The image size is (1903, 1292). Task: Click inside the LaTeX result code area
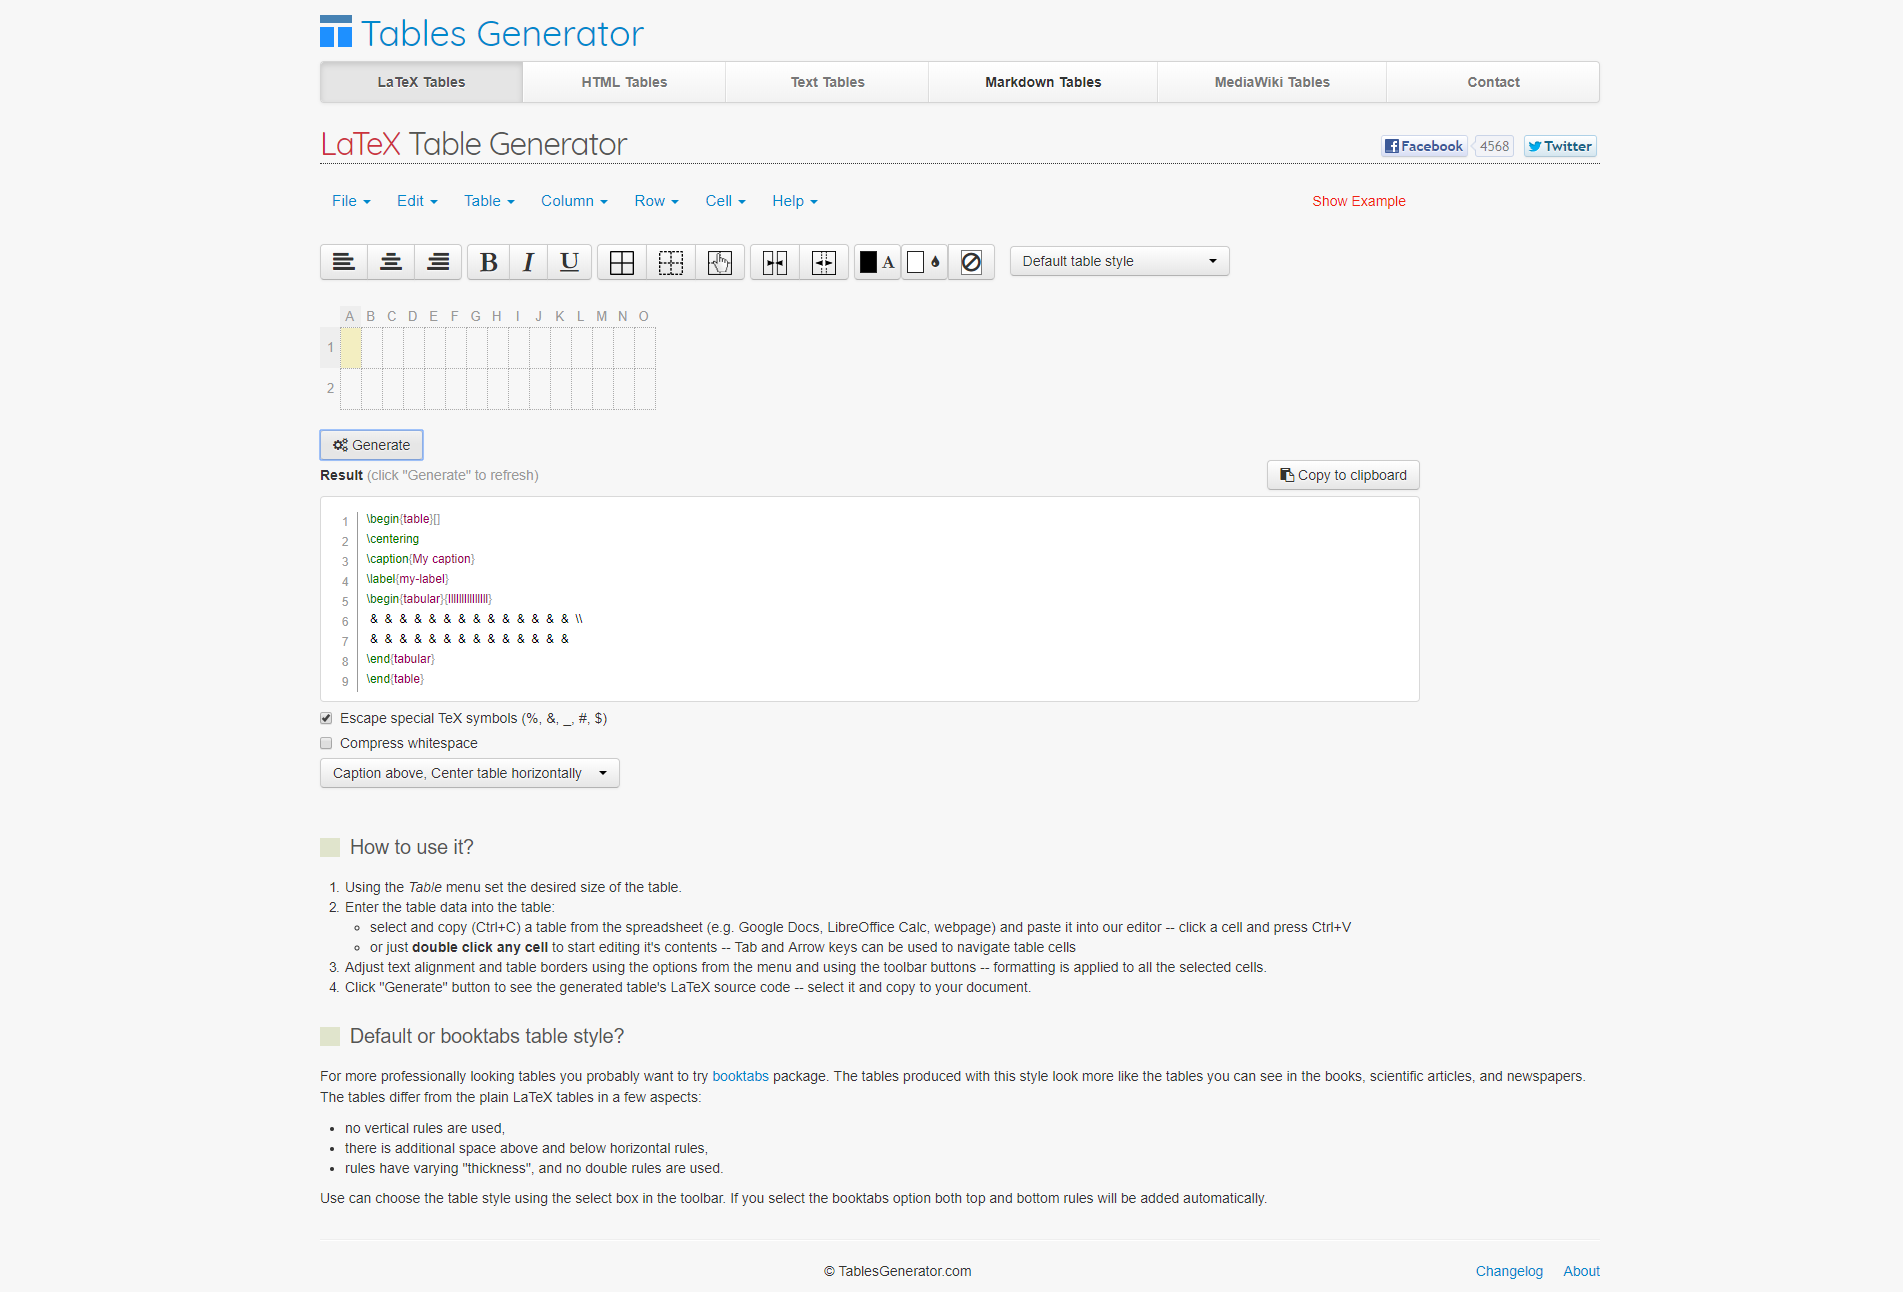click(x=870, y=599)
